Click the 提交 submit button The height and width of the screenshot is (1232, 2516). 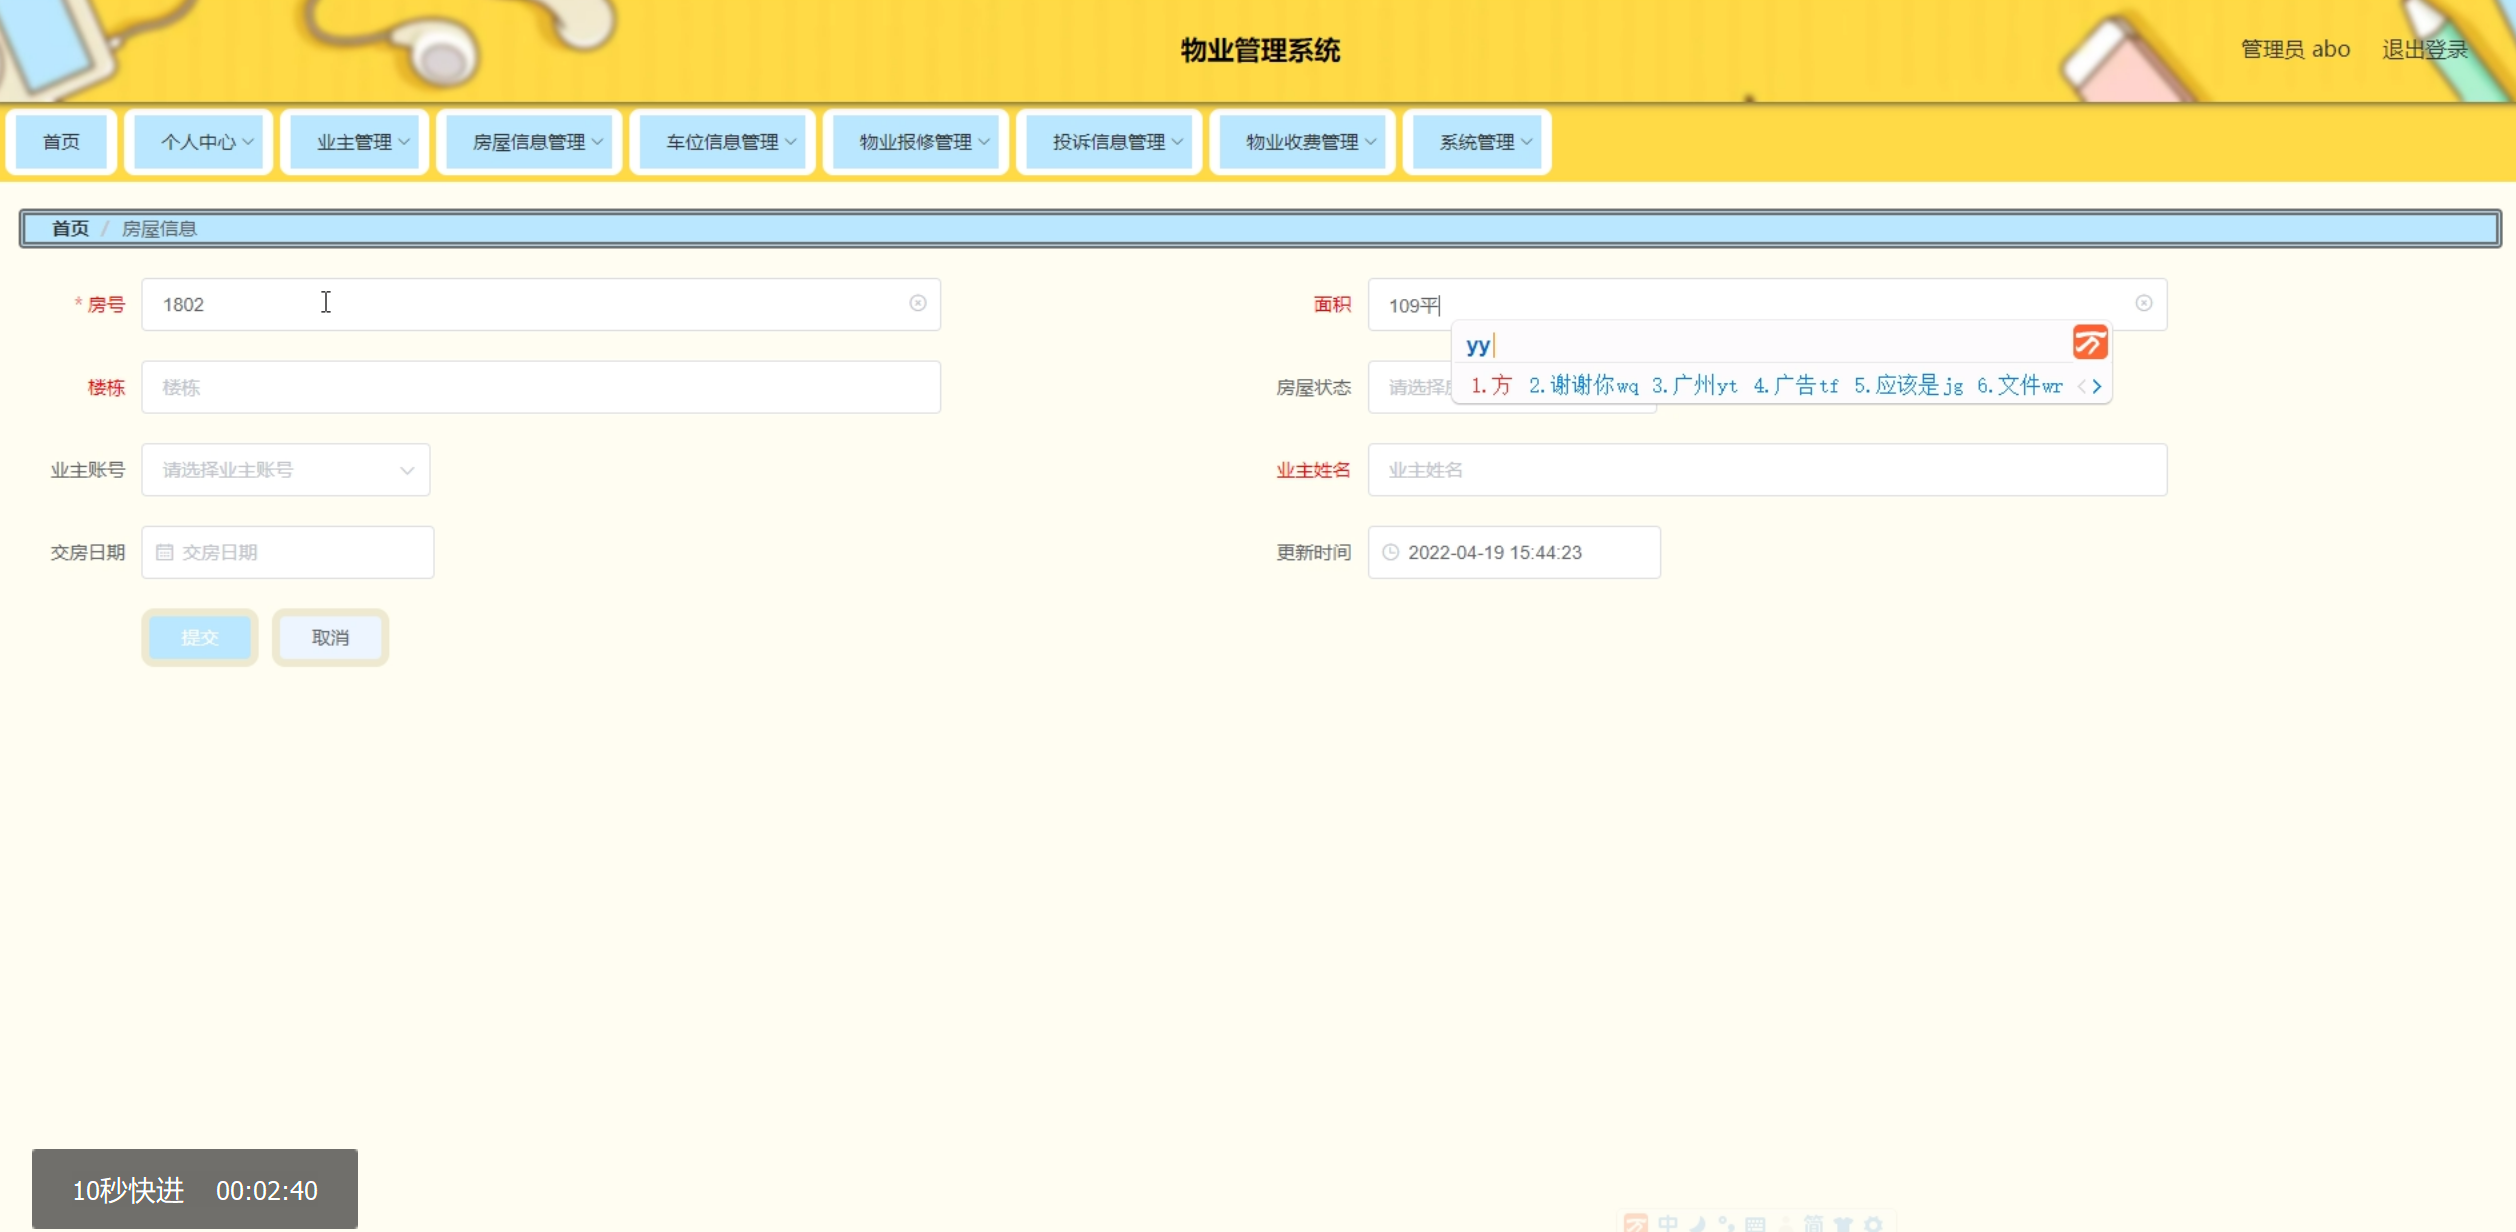199,637
